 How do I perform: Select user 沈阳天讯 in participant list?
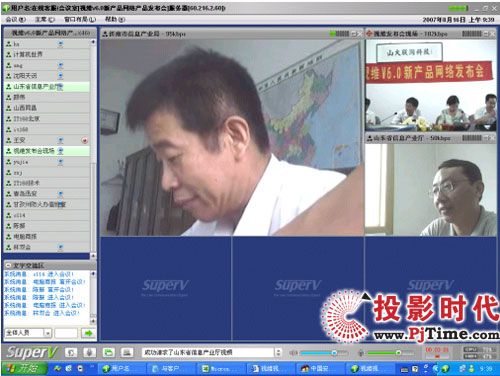click(x=47, y=76)
